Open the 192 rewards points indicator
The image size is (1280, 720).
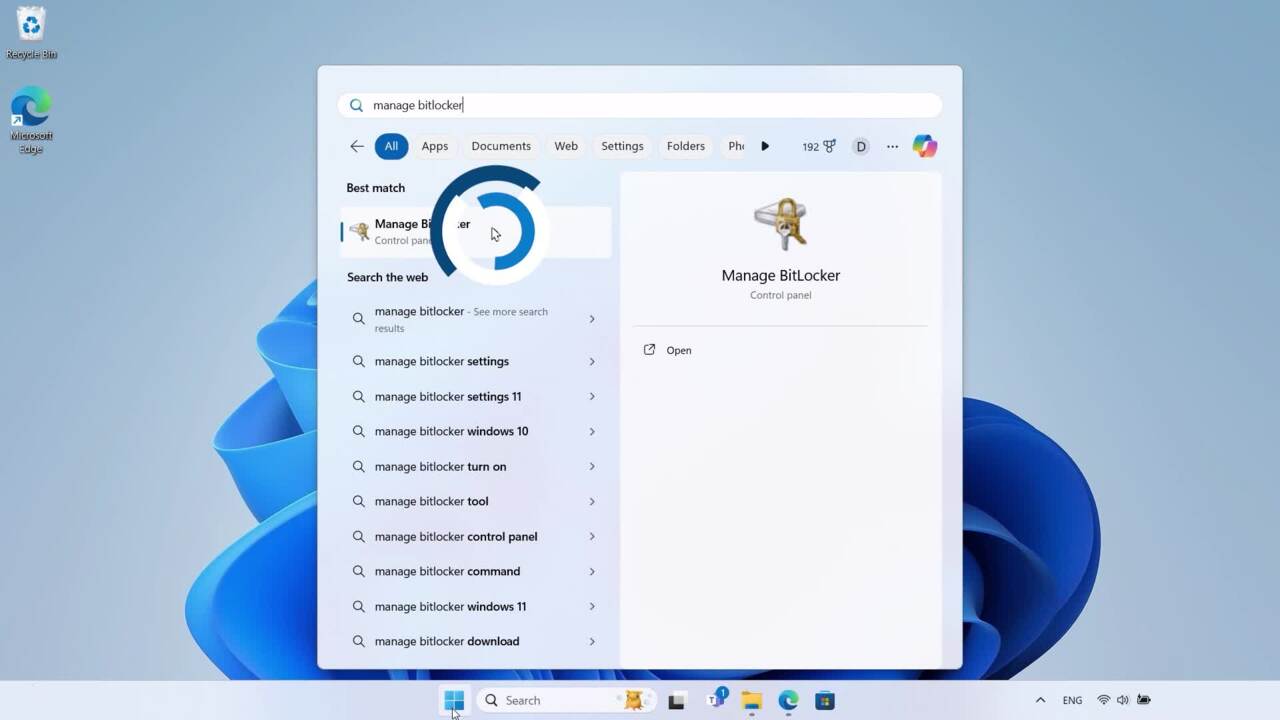tap(819, 146)
